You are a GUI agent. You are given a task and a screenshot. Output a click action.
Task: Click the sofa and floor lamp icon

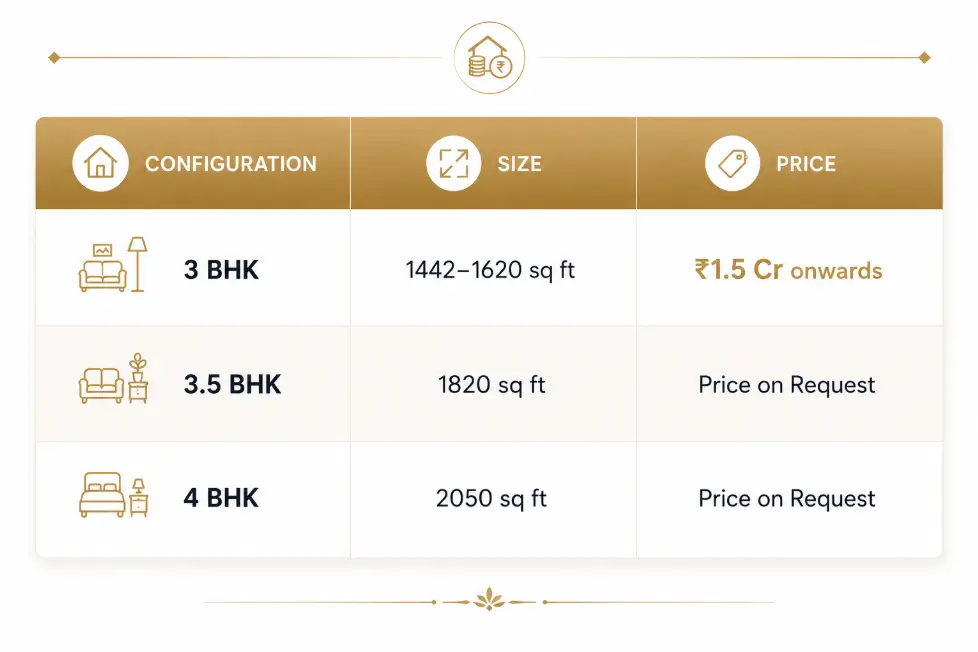tap(113, 265)
